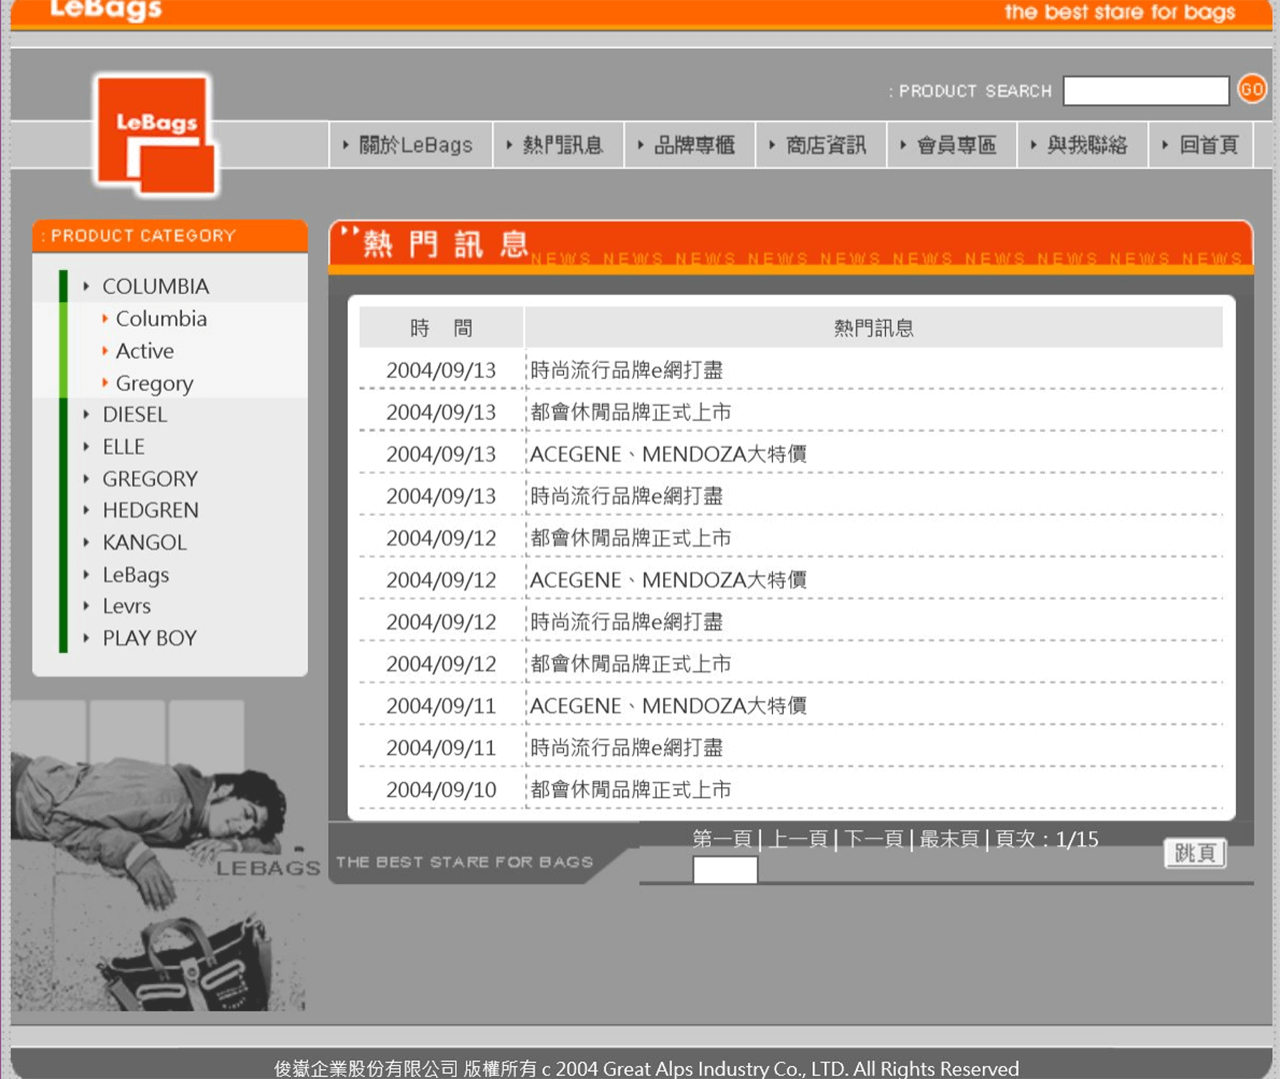This screenshot has height=1079, width=1280.
Task: Open first 2004/09/13 時尚流行品牌e網打盡 news
Action: click(x=627, y=370)
